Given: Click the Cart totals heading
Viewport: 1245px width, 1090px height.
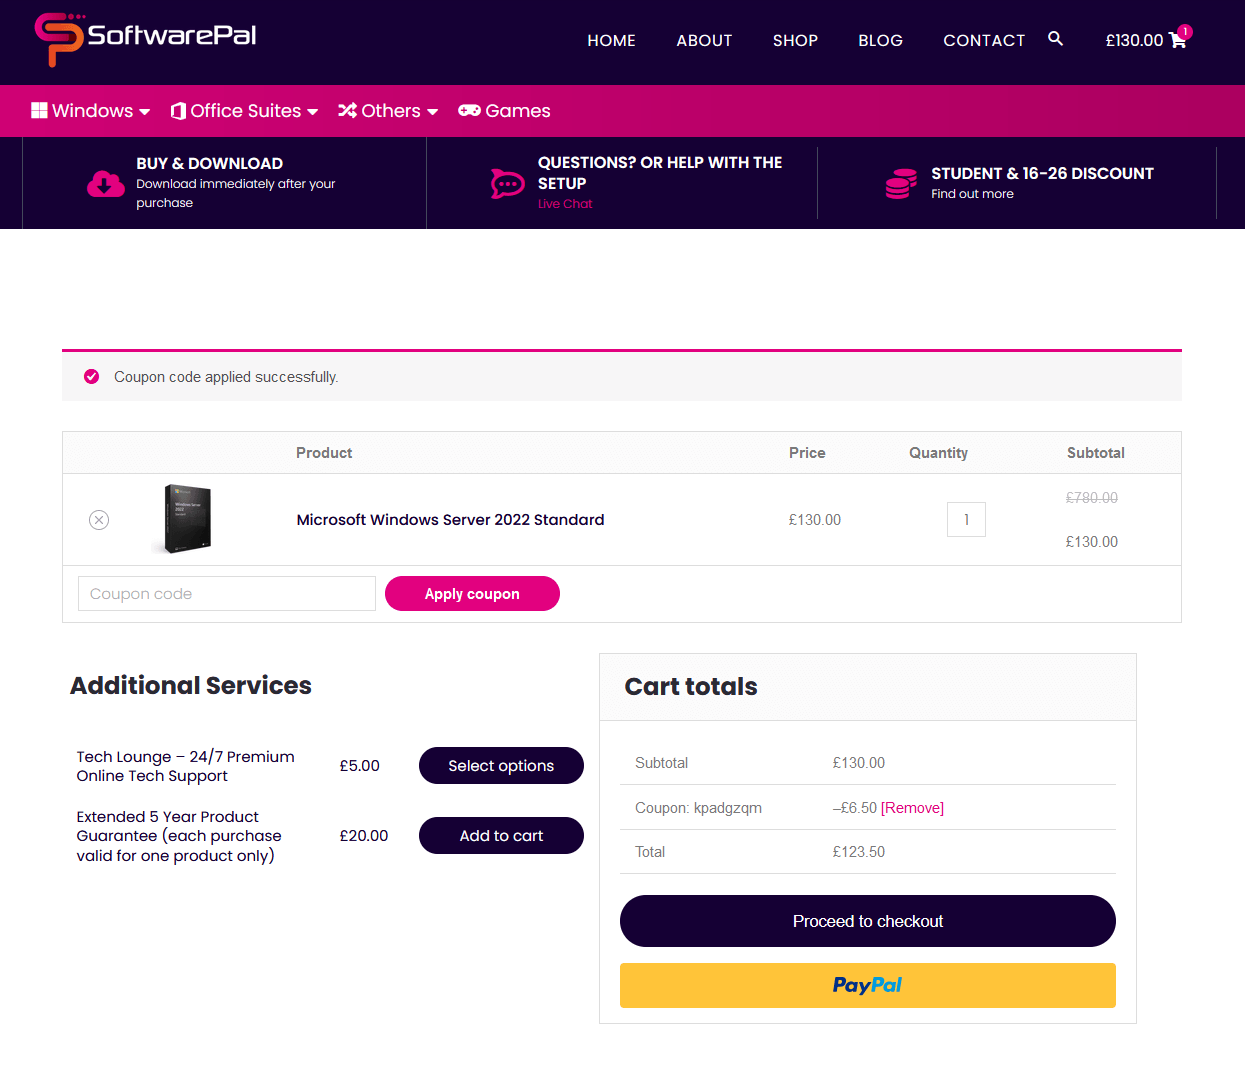Looking at the screenshot, I should (691, 687).
